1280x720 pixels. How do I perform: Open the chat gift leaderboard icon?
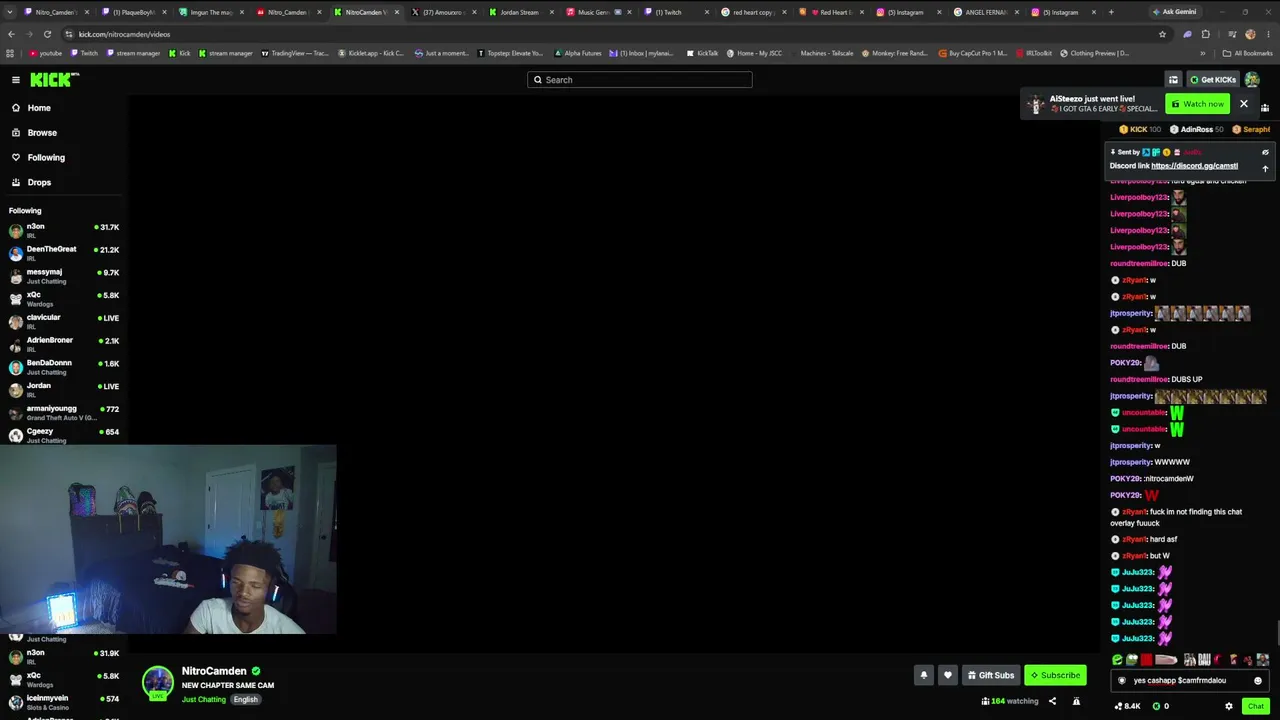[x=1265, y=108]
